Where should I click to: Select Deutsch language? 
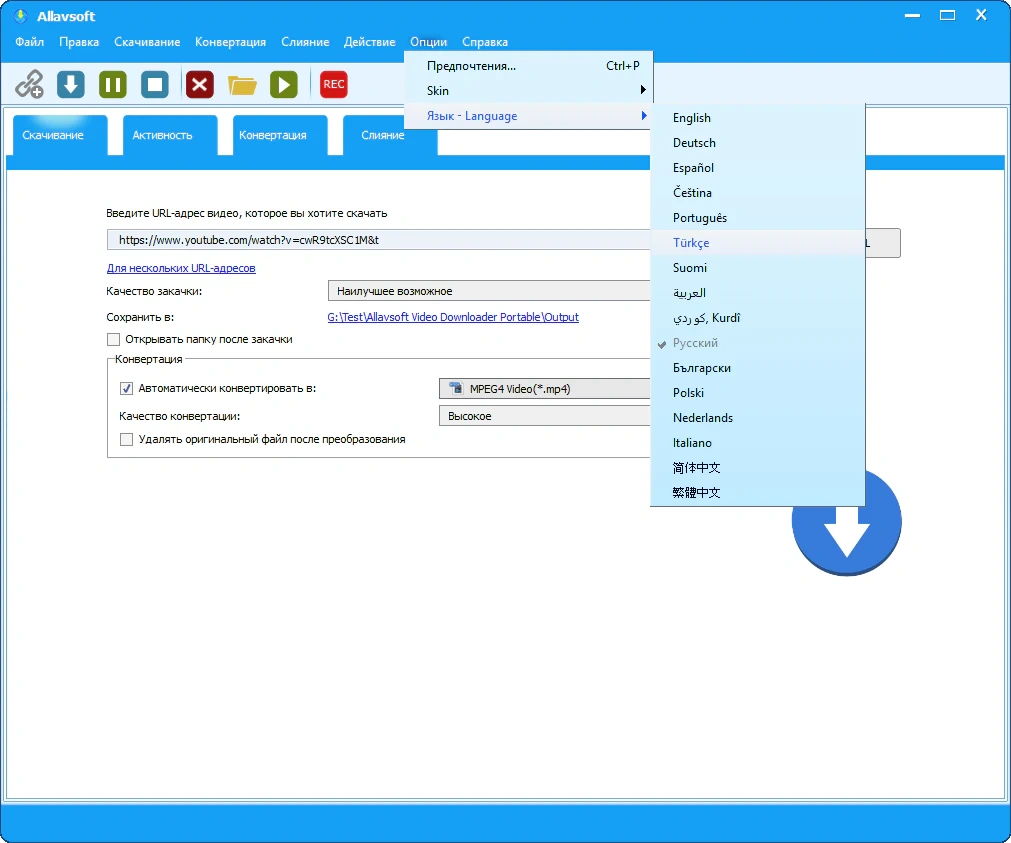point(758,143)
